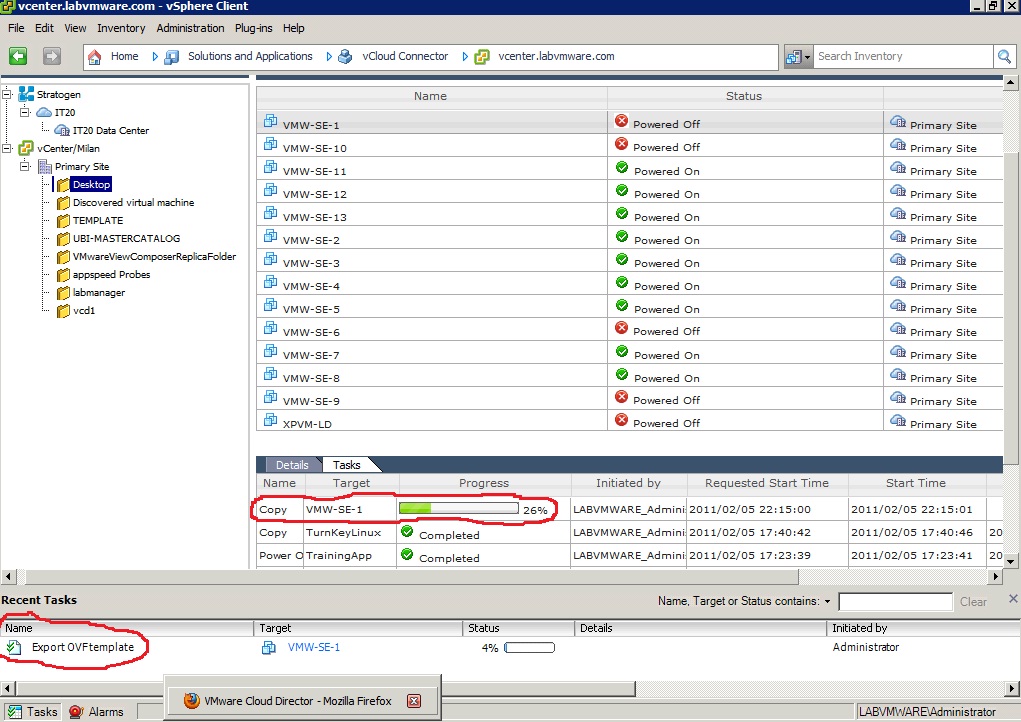Click the VM icon beside VMW-SE-10
This screenshot has height=722, width=1021.
click(x=270, y=144)
